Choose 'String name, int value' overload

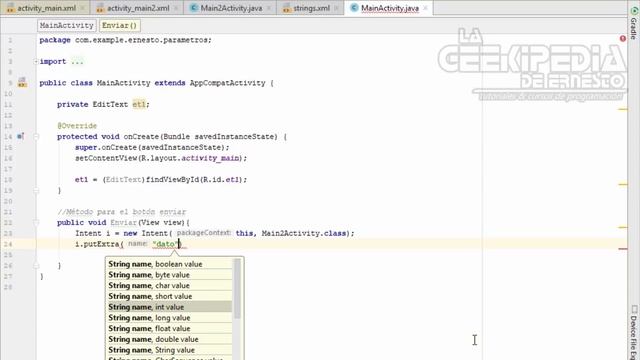170,307
